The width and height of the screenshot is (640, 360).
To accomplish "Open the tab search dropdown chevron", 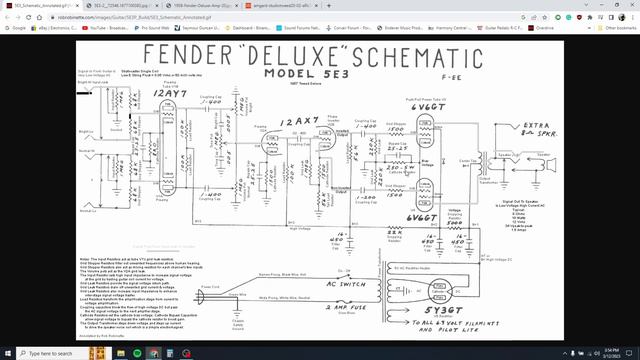I will click(587, 5).
